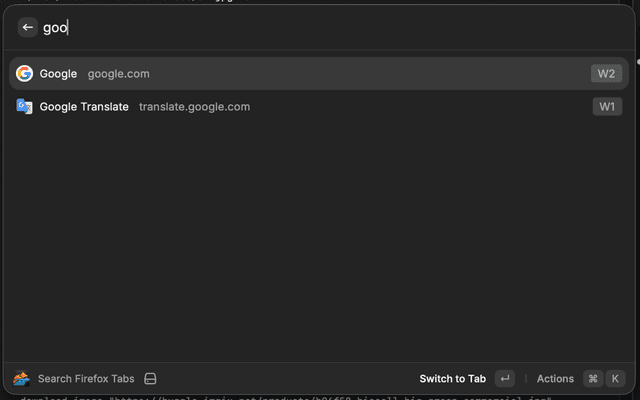Viewport: 640px width, 400px height.
Task: Click the "Google Translate" title text
Action: click(84, 107)
